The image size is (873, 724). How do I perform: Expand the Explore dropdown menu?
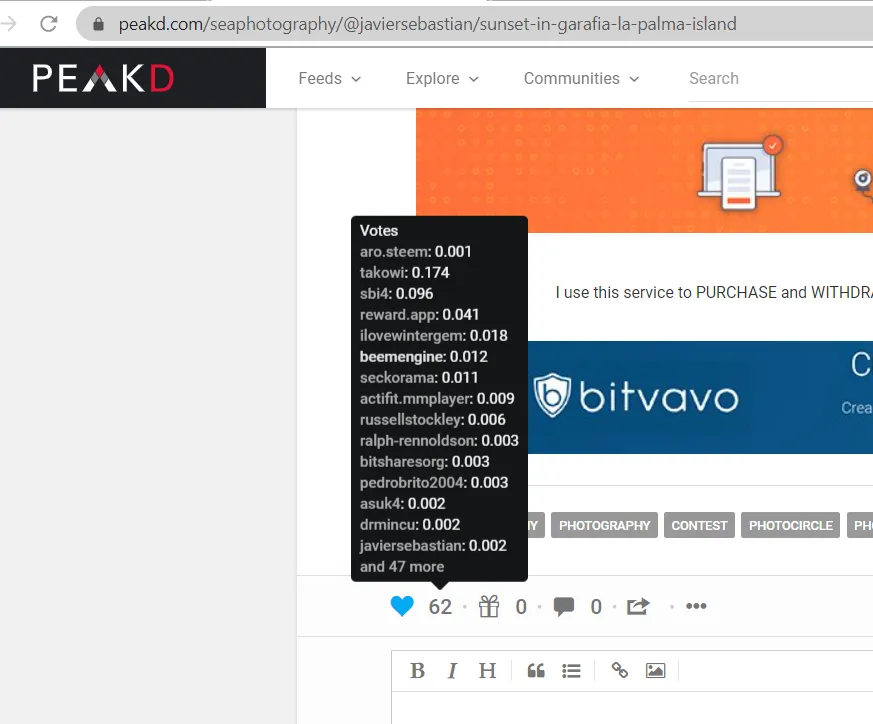click(x=442, y=79)
